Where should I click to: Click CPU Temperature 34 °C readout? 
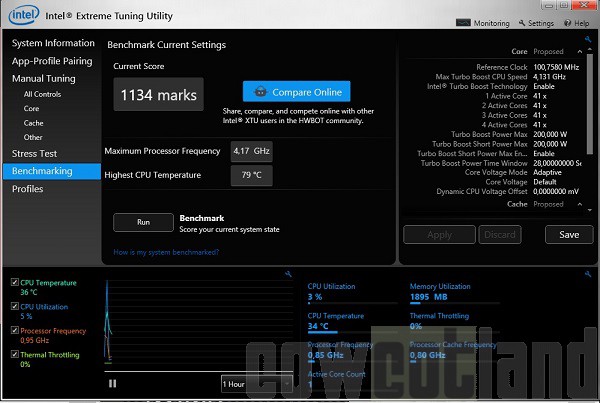pos(318,326)
